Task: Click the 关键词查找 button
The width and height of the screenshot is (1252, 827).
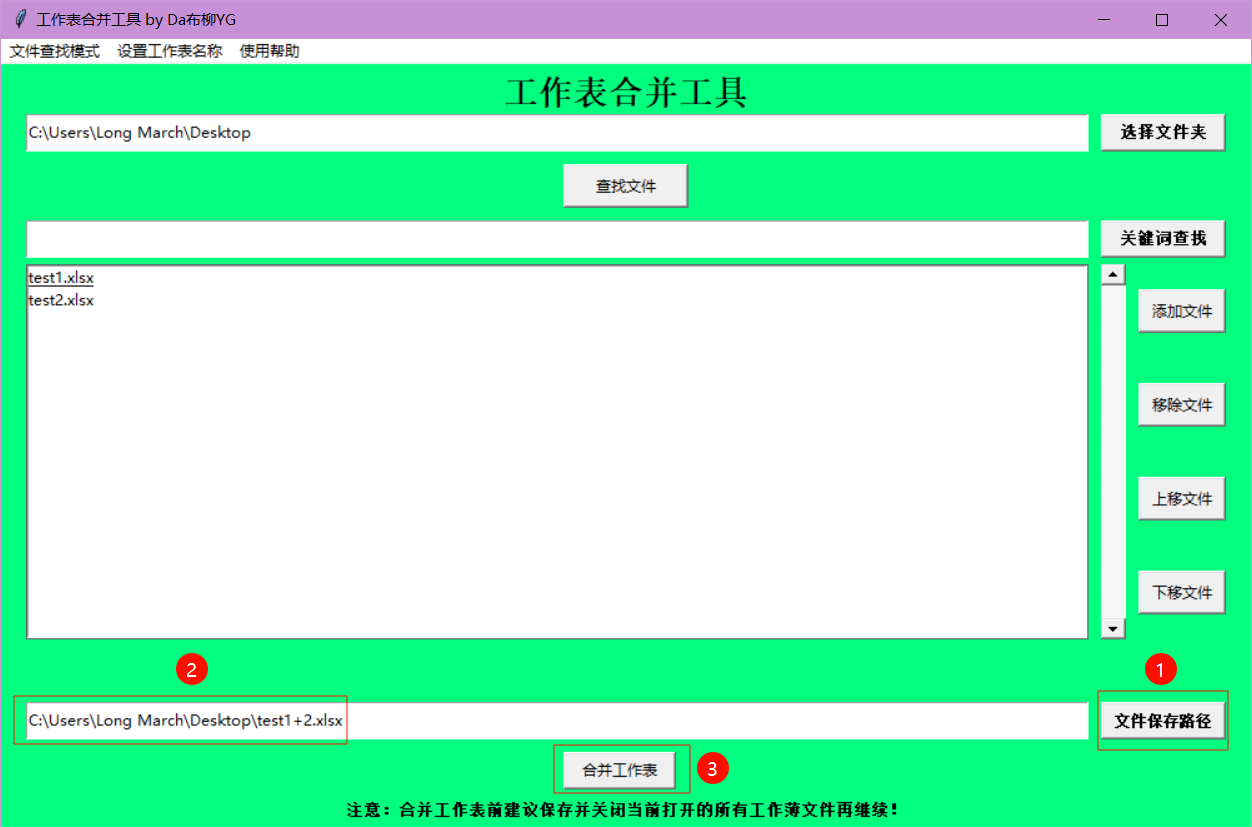Action: (x=1162, y=239)
